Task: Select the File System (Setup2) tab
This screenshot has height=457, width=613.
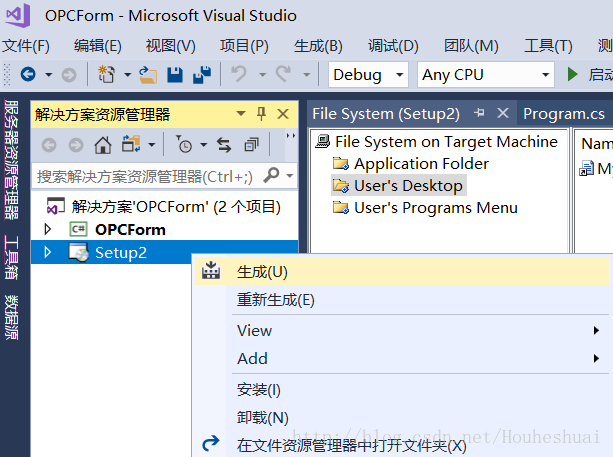Action: (x=386, y=114)
